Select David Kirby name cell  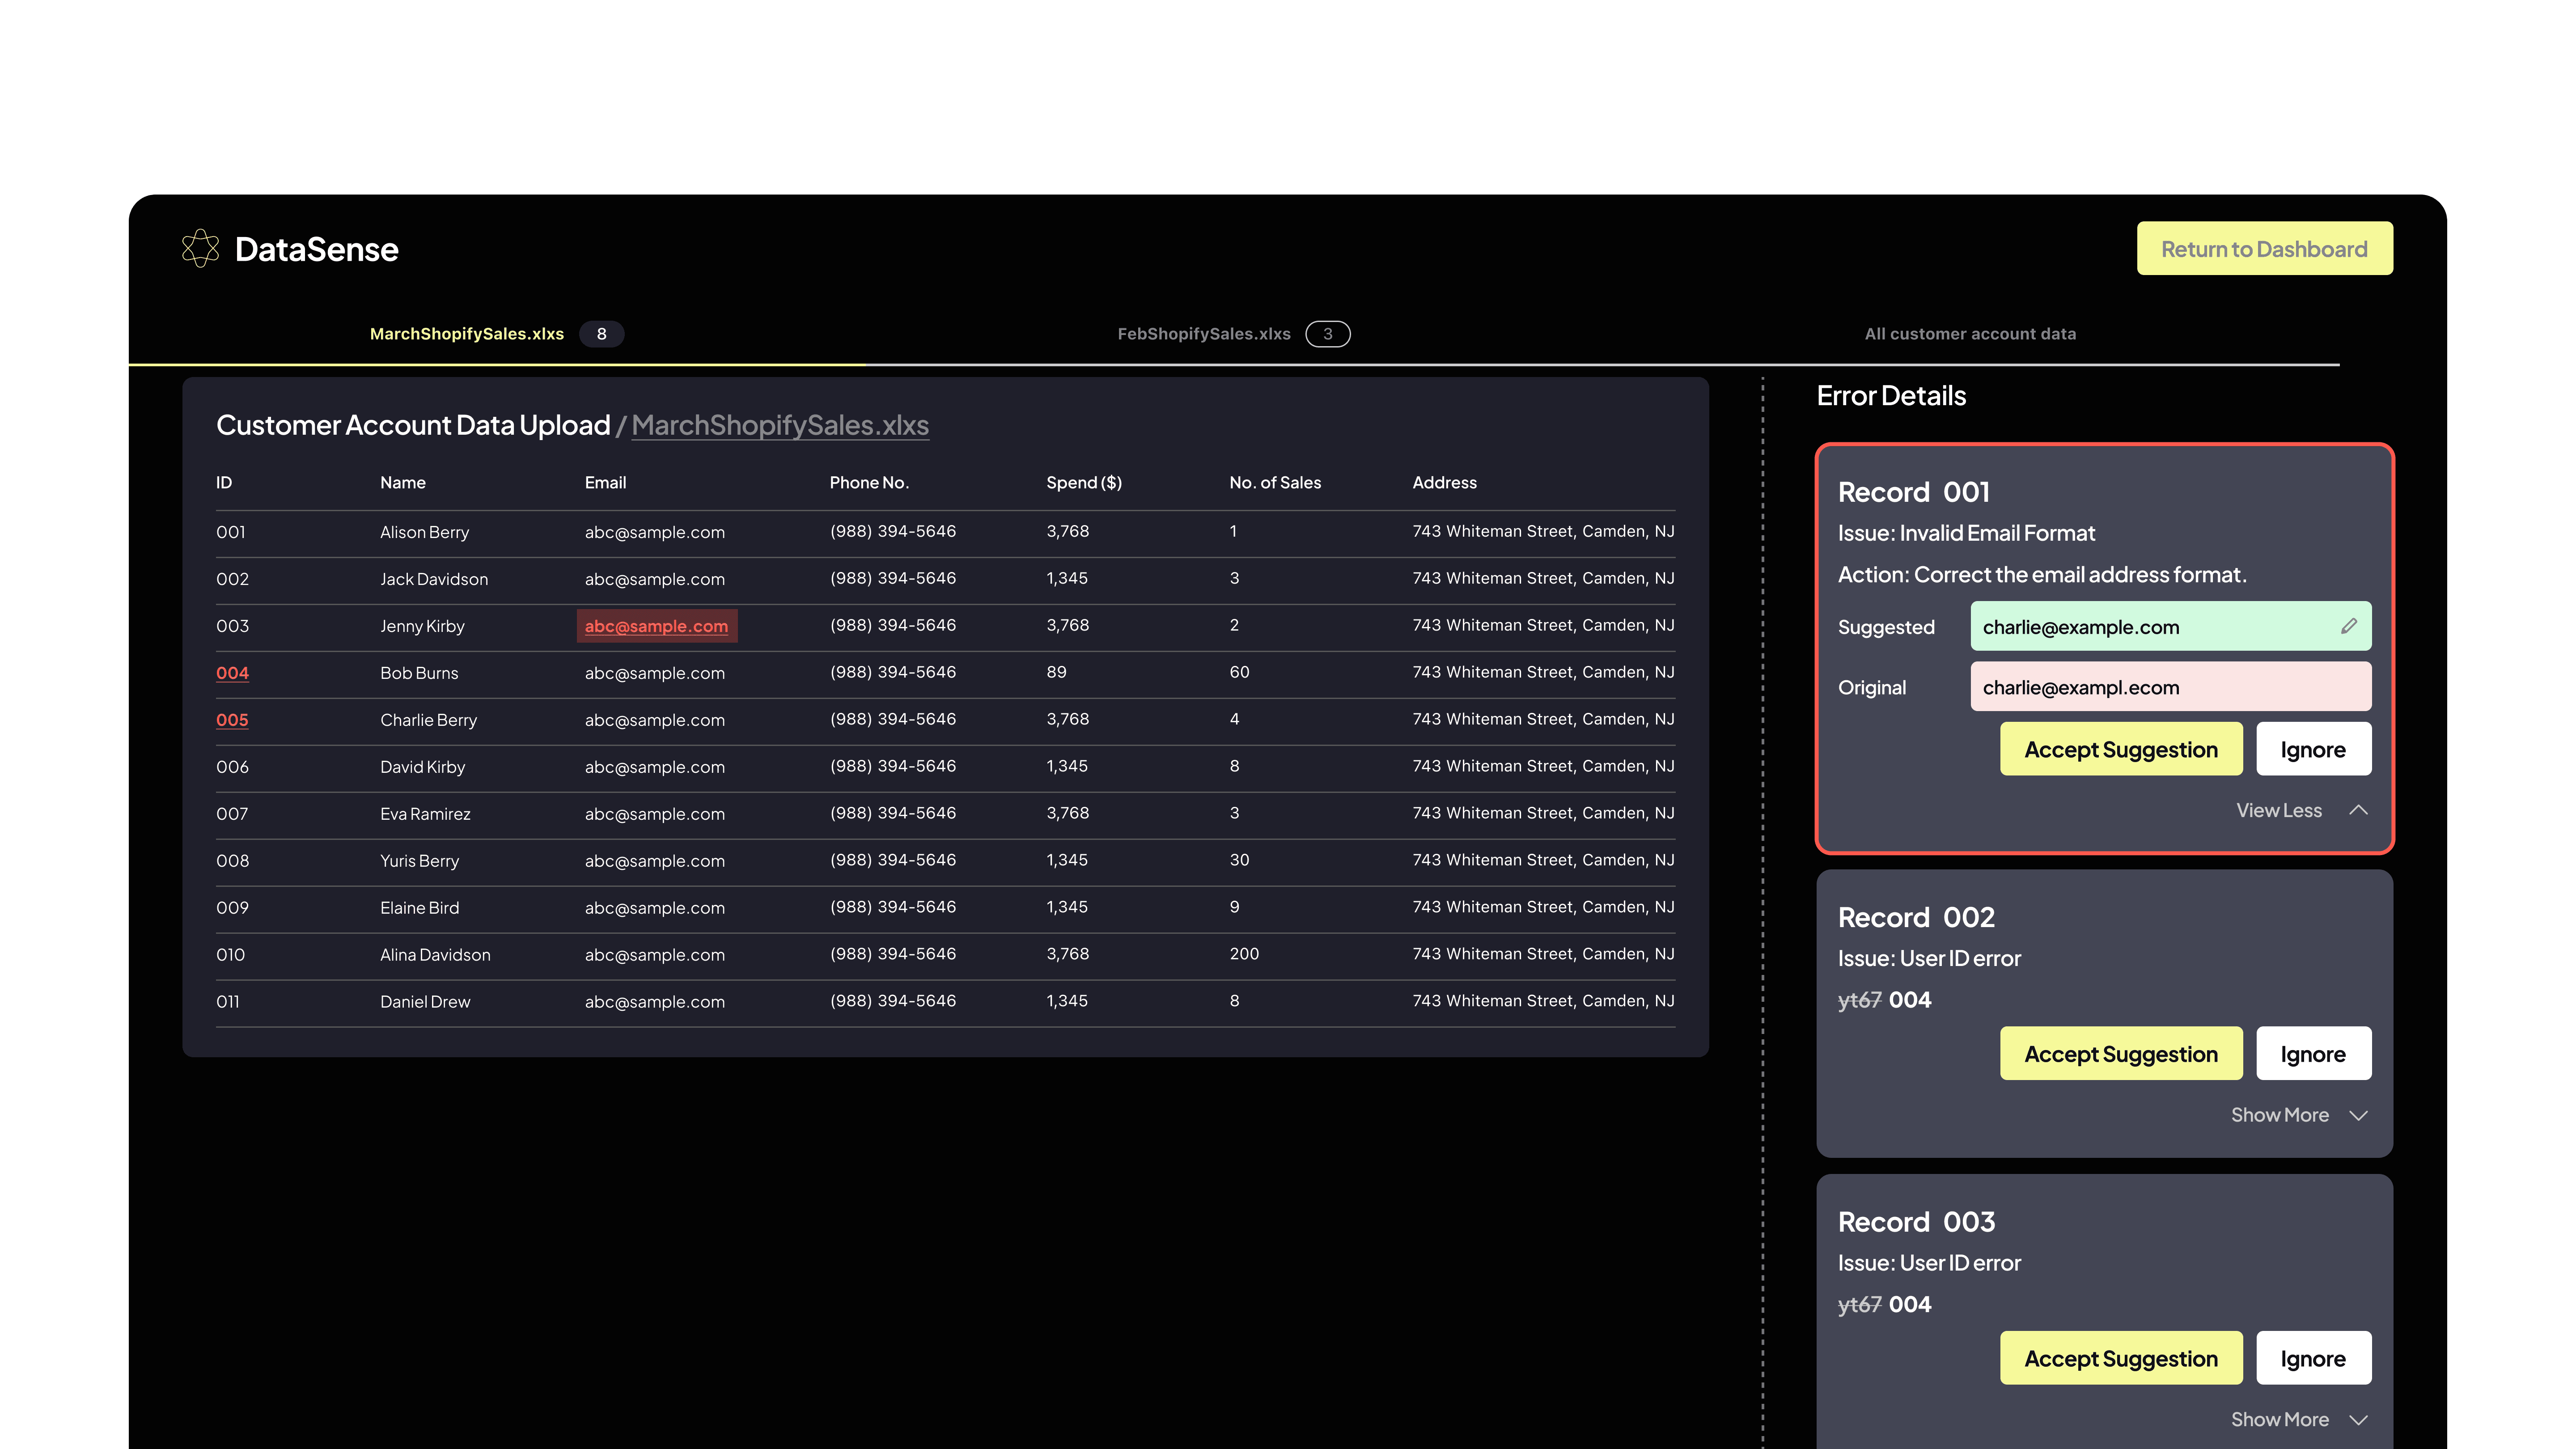click(x=422, y=767)
